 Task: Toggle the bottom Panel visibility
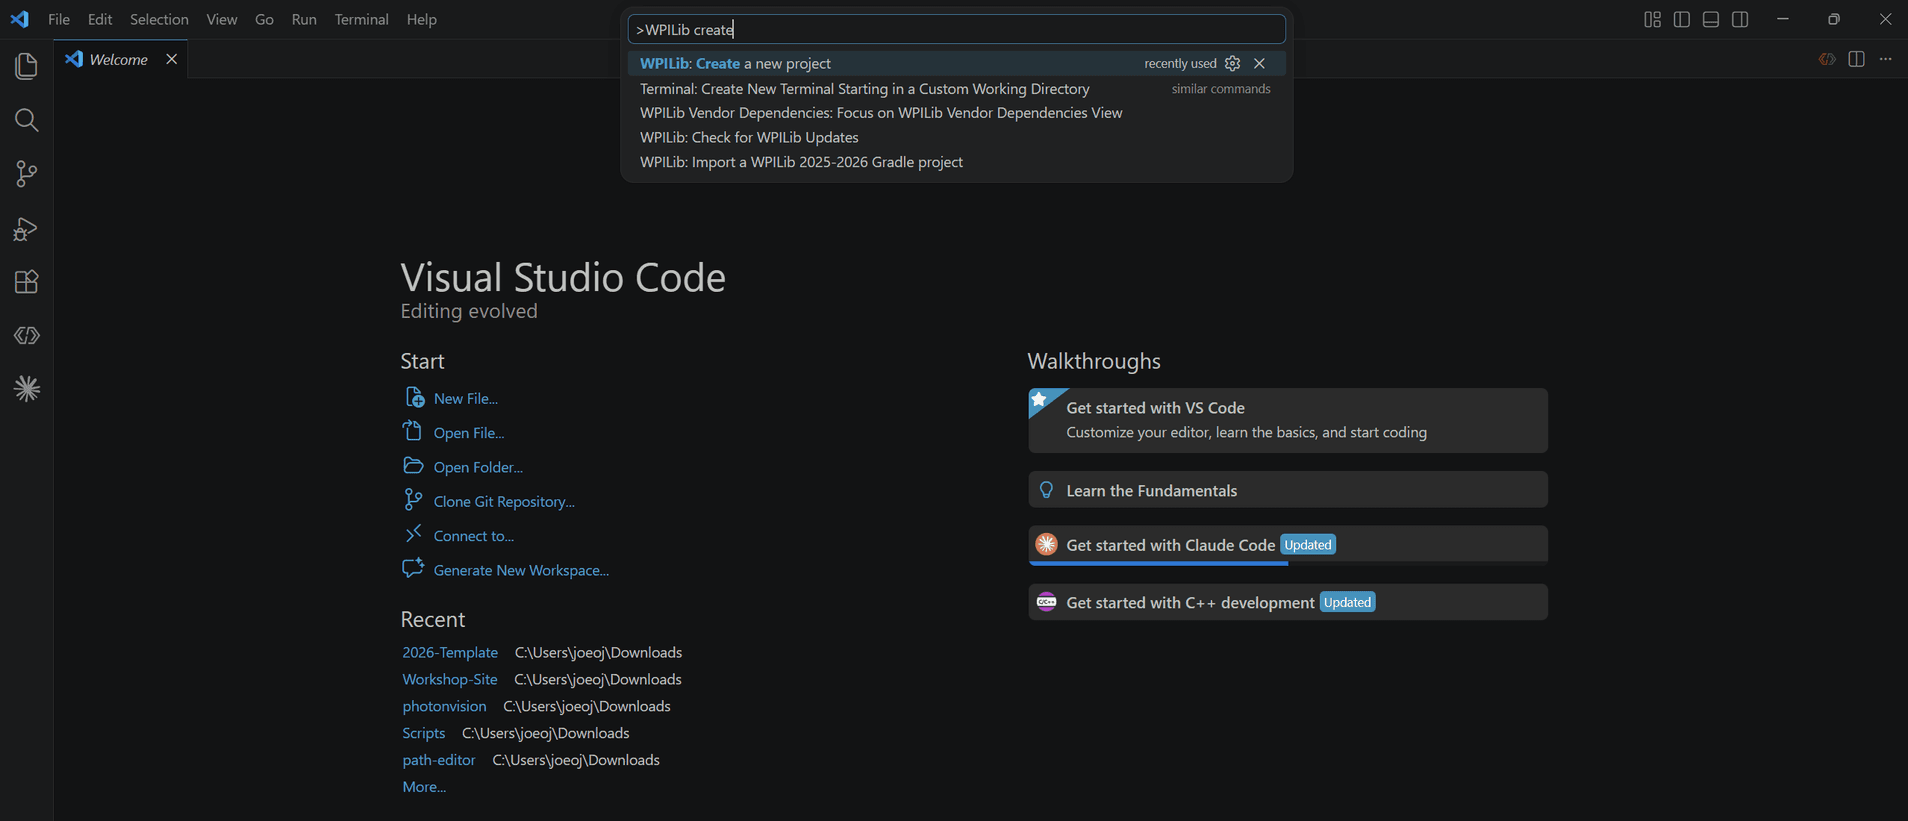[x=1711, y=20]
